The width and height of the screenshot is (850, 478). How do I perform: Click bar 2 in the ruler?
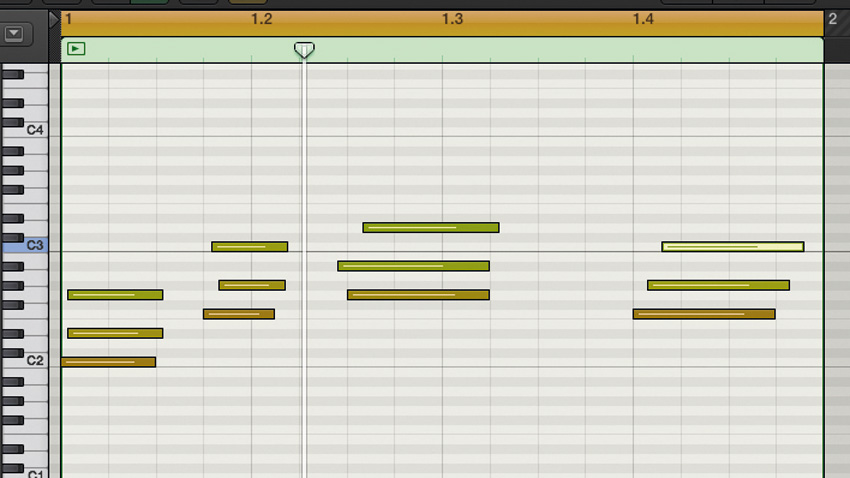(x=833, y=20)
